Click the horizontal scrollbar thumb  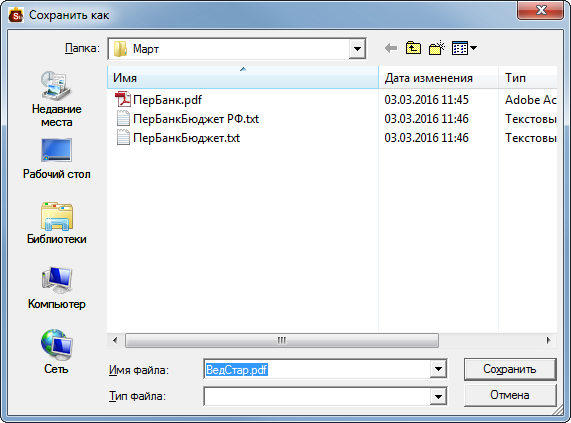282,341
